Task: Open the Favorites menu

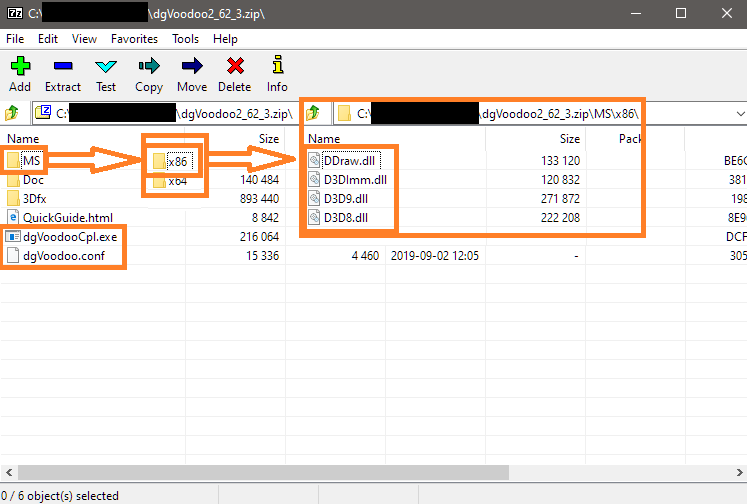Action: point(134,39)
